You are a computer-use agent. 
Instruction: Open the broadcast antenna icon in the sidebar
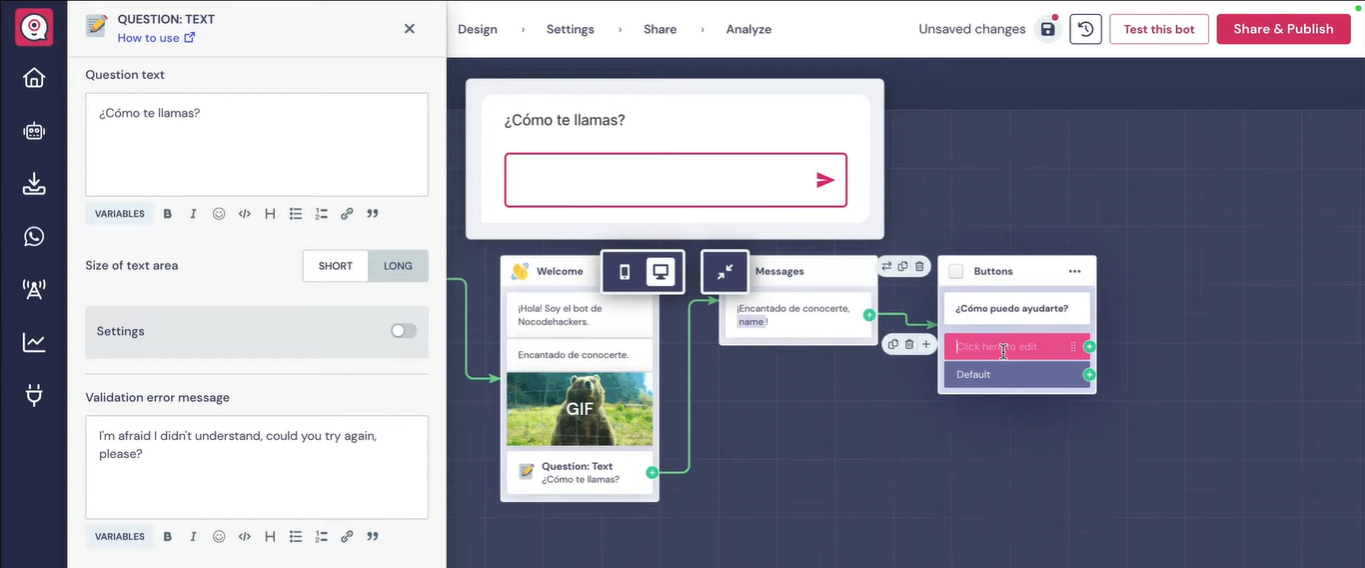pyautogui.click(x=34, y=289)
